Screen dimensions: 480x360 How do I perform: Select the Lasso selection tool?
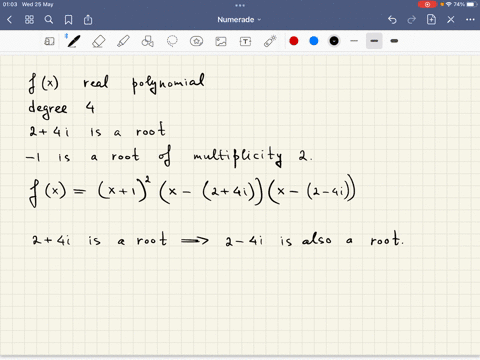point(172,41)
